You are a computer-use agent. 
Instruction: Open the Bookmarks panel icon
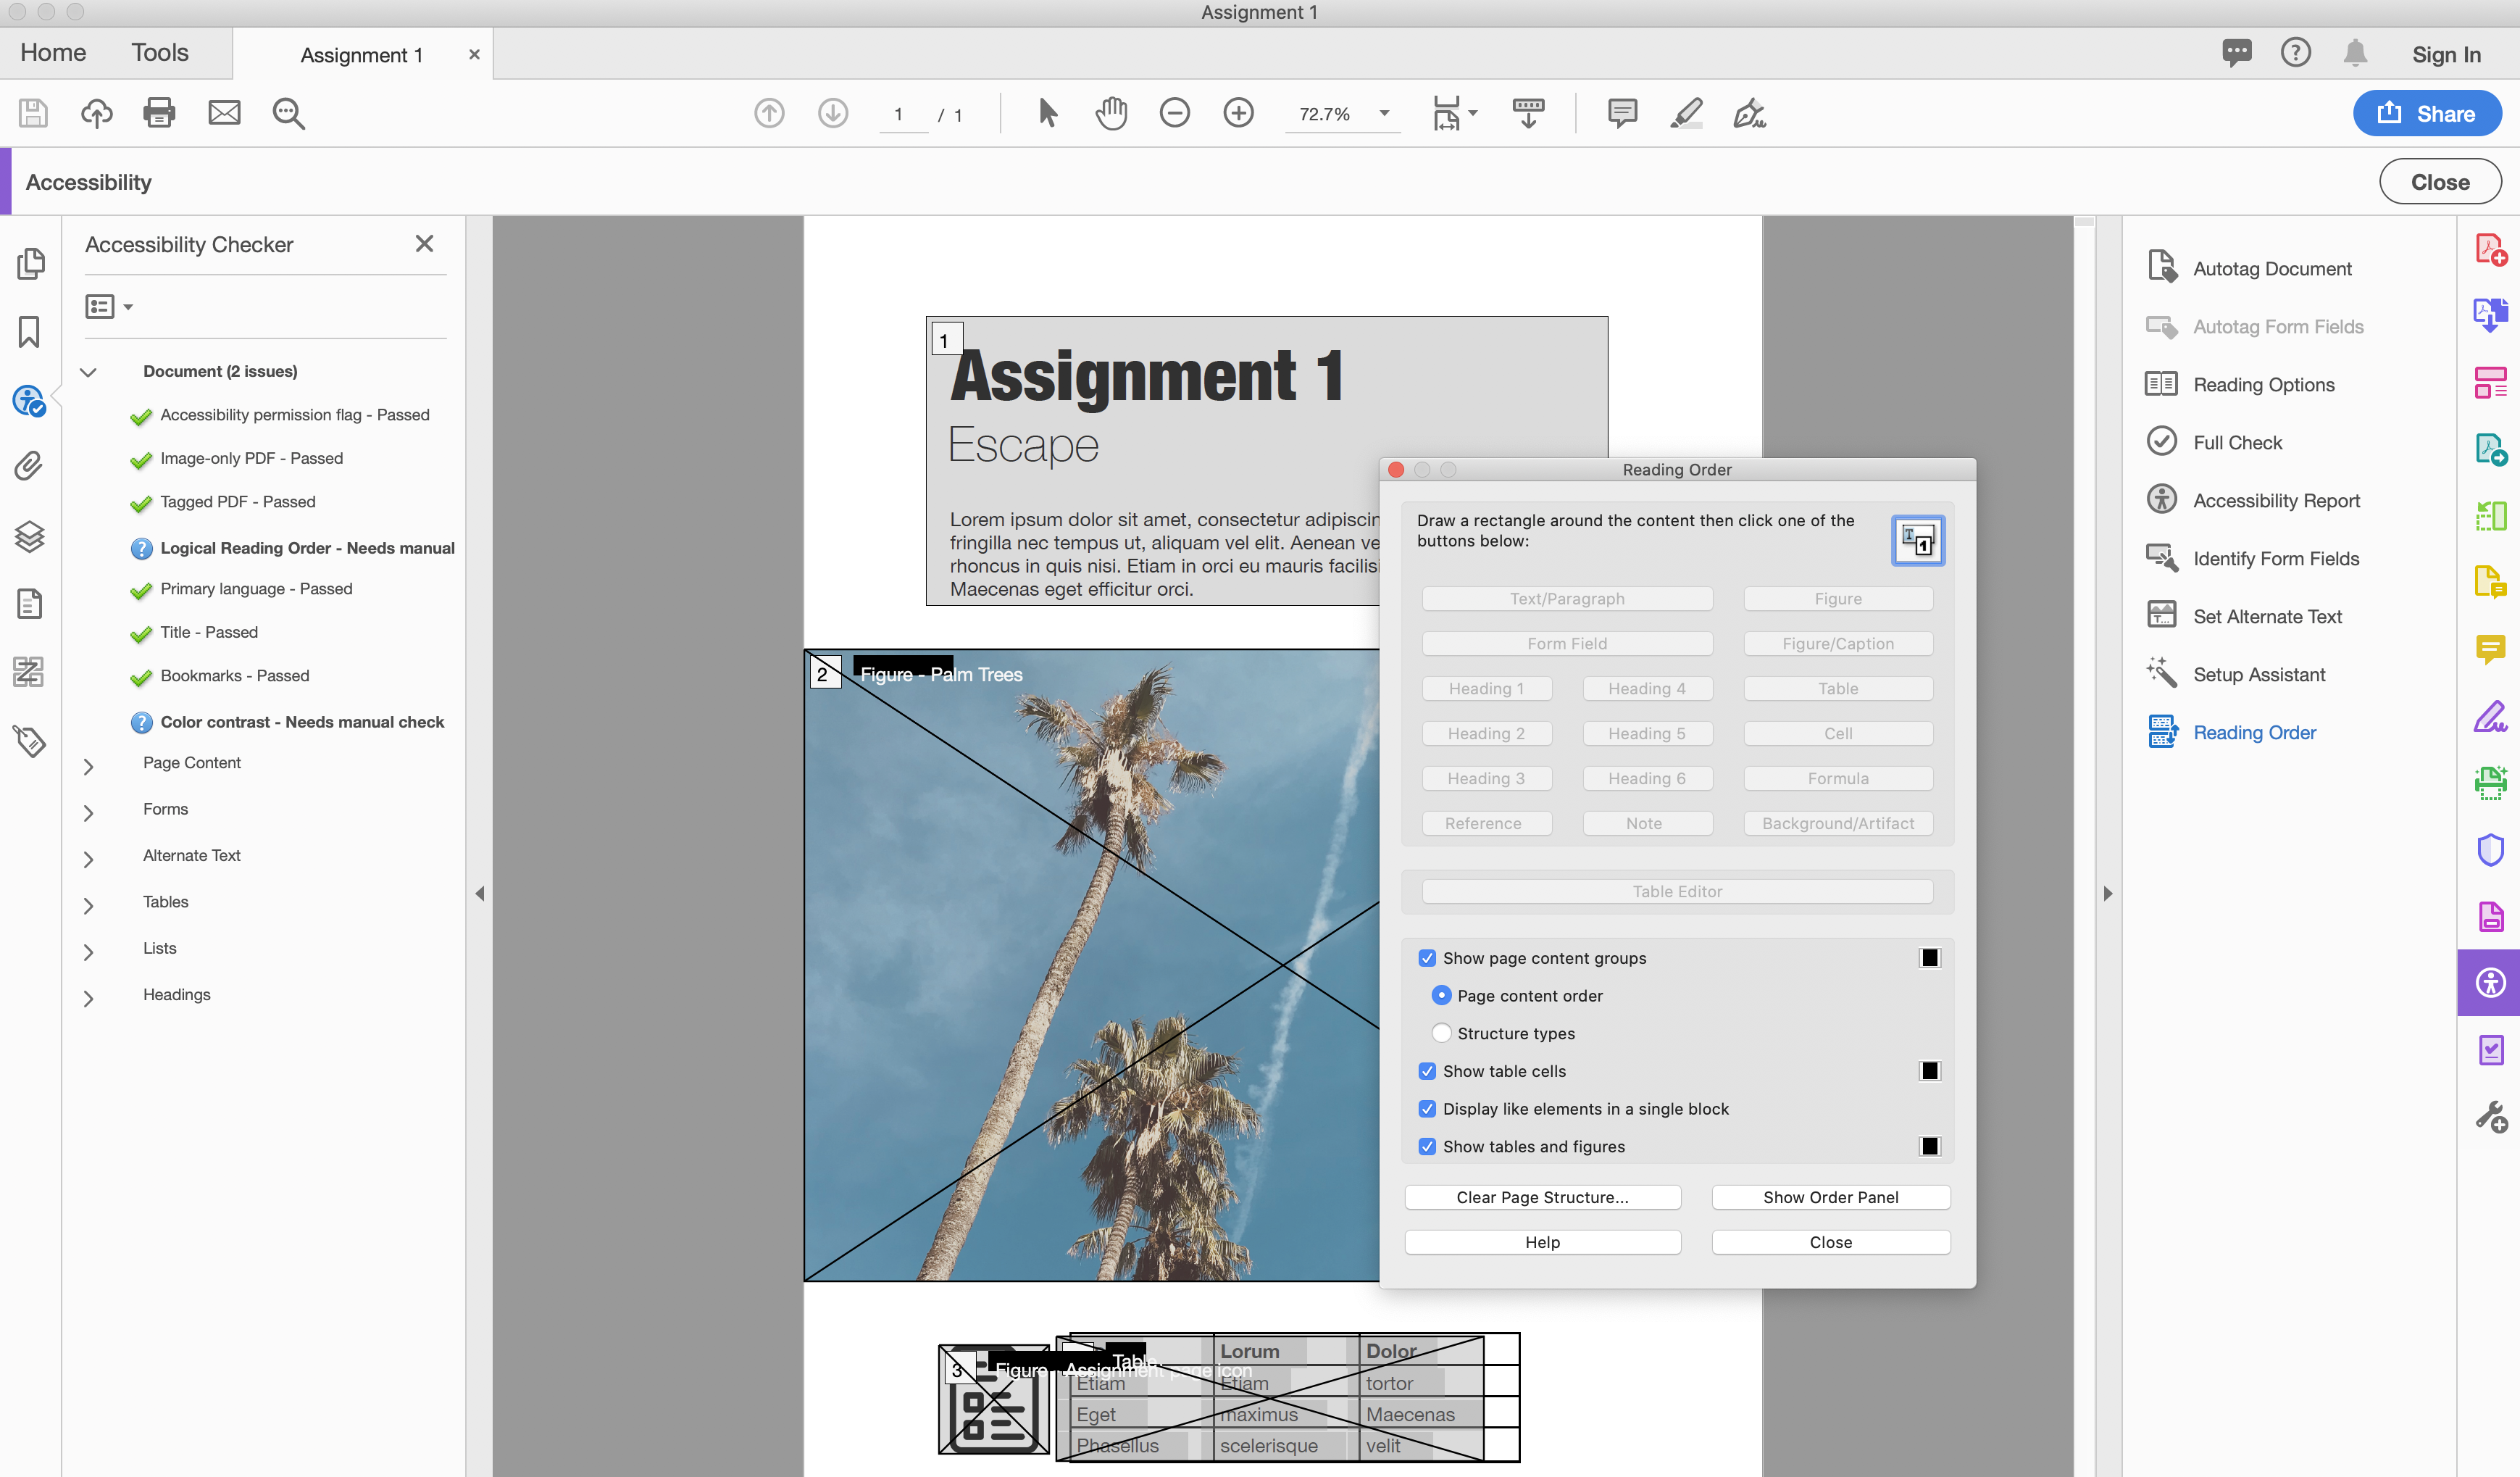(29, 332)
